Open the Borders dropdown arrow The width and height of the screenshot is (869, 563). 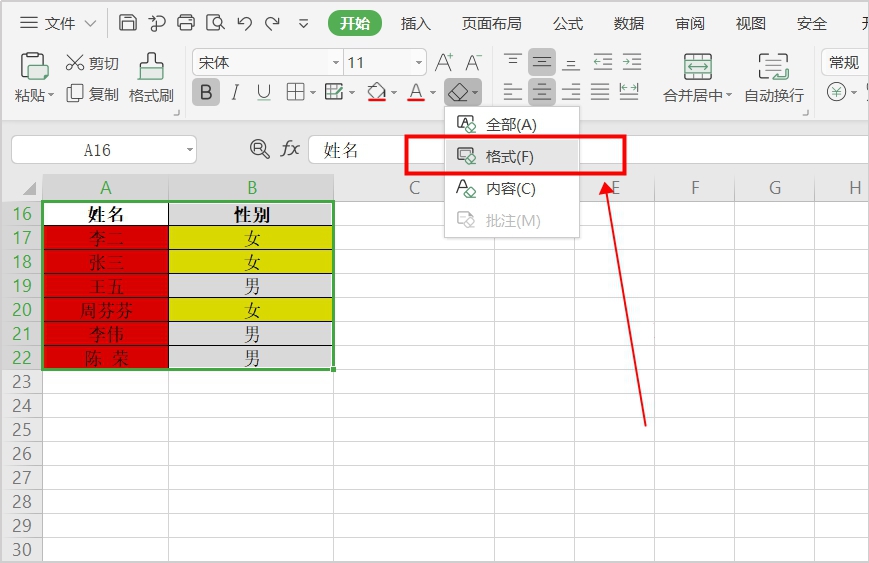313,93
